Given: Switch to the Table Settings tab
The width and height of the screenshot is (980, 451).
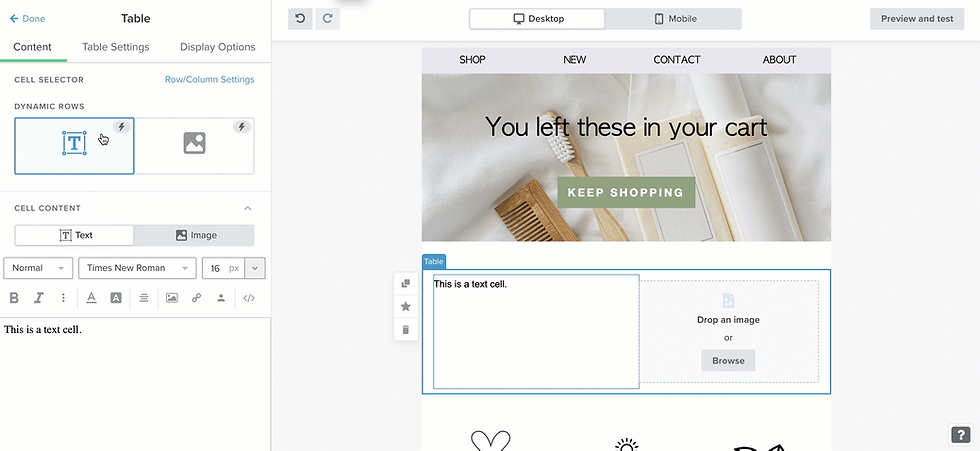Looking at the screenshot, I should pyautogui.click(x=116, y=47).
